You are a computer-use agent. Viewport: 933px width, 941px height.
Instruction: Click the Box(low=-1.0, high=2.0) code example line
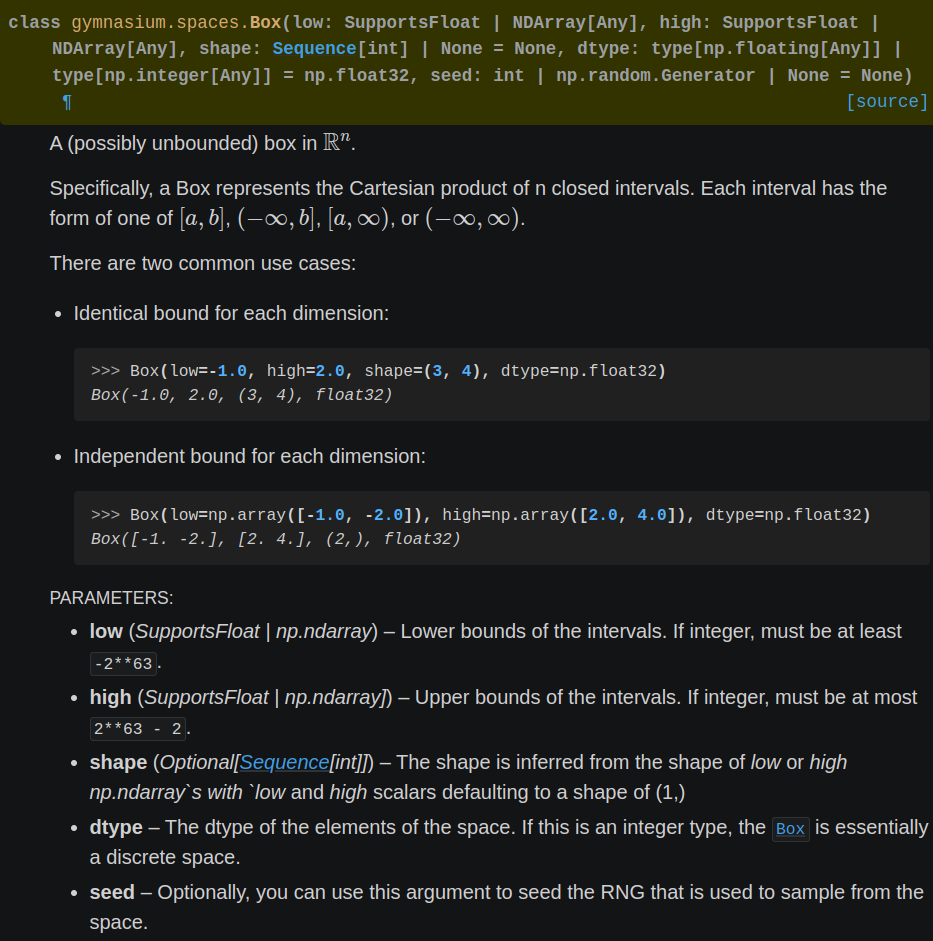tap(379, 371)
